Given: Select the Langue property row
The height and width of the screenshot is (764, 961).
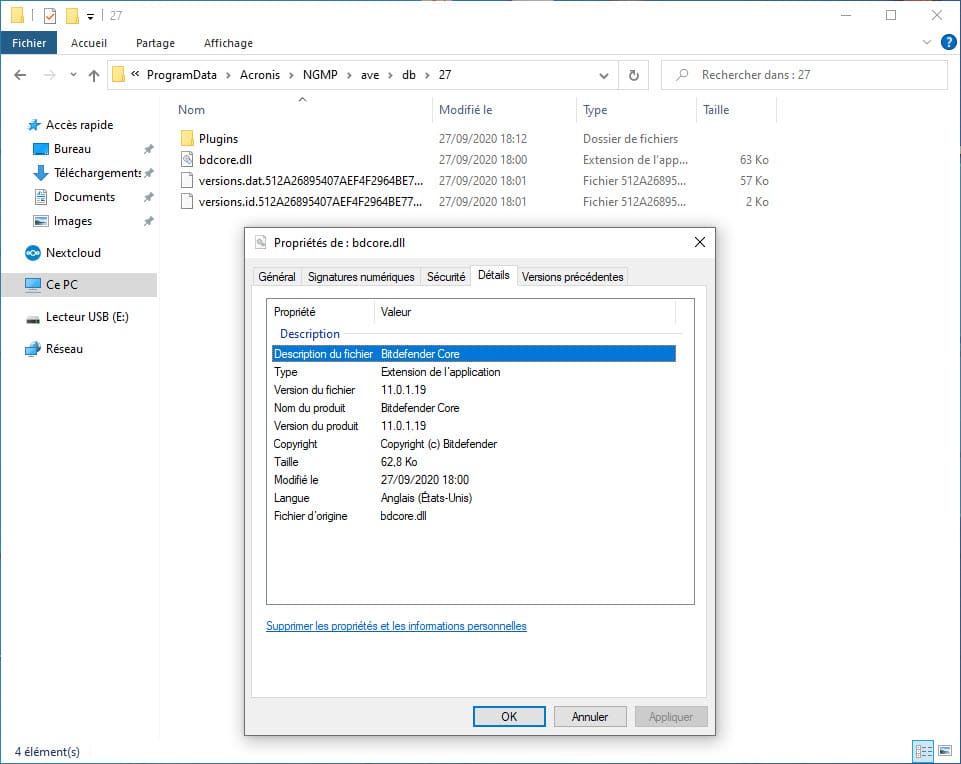Looking at the screenshot, I should [x=474, y=498].
